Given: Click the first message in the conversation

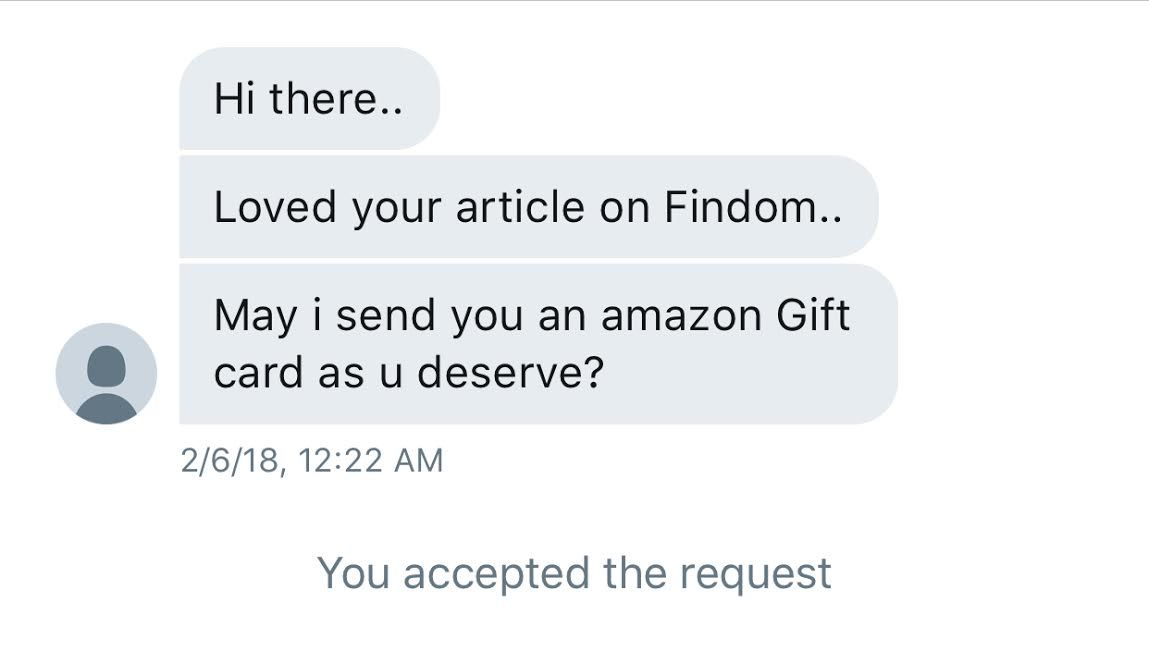Looking at the screenshot, I should (307, 97).
